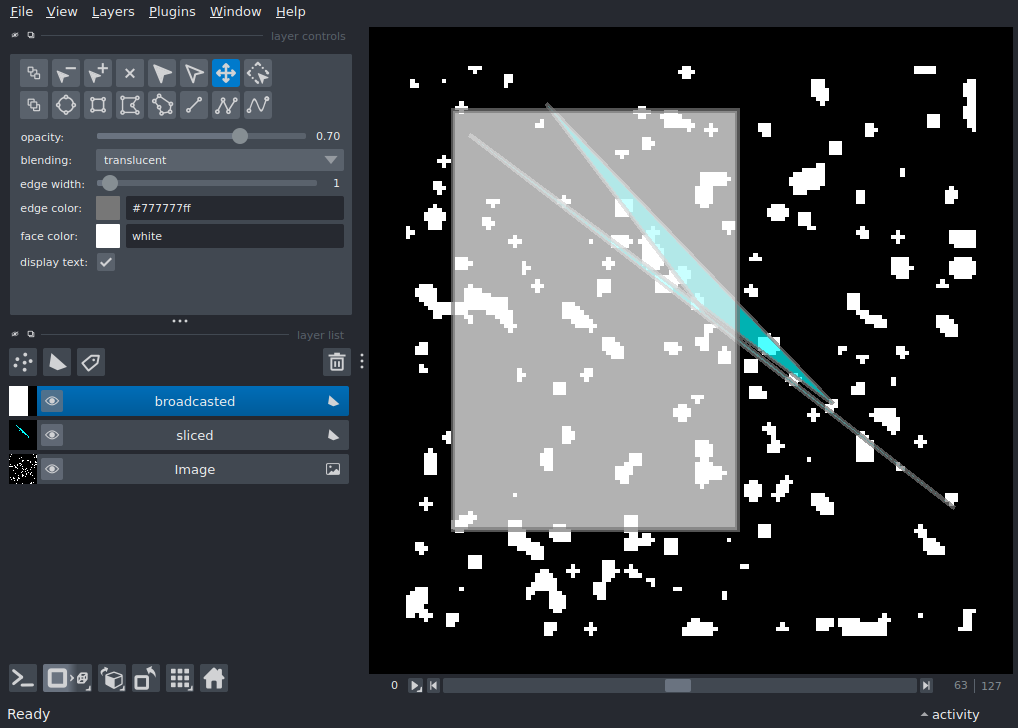Open the Plugins menu
1018x728 pixels.
click(x=172, y=12)
